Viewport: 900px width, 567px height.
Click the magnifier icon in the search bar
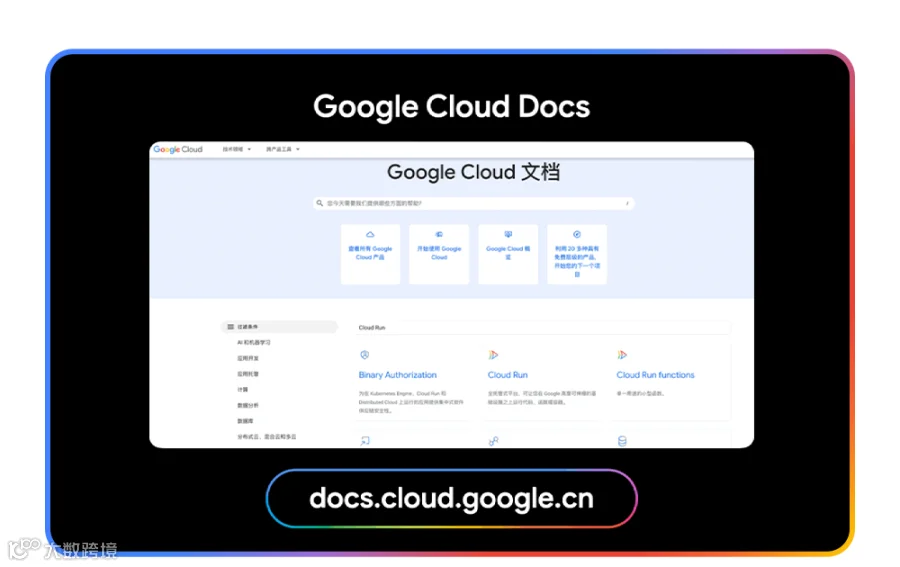click(x=320, y=203)
